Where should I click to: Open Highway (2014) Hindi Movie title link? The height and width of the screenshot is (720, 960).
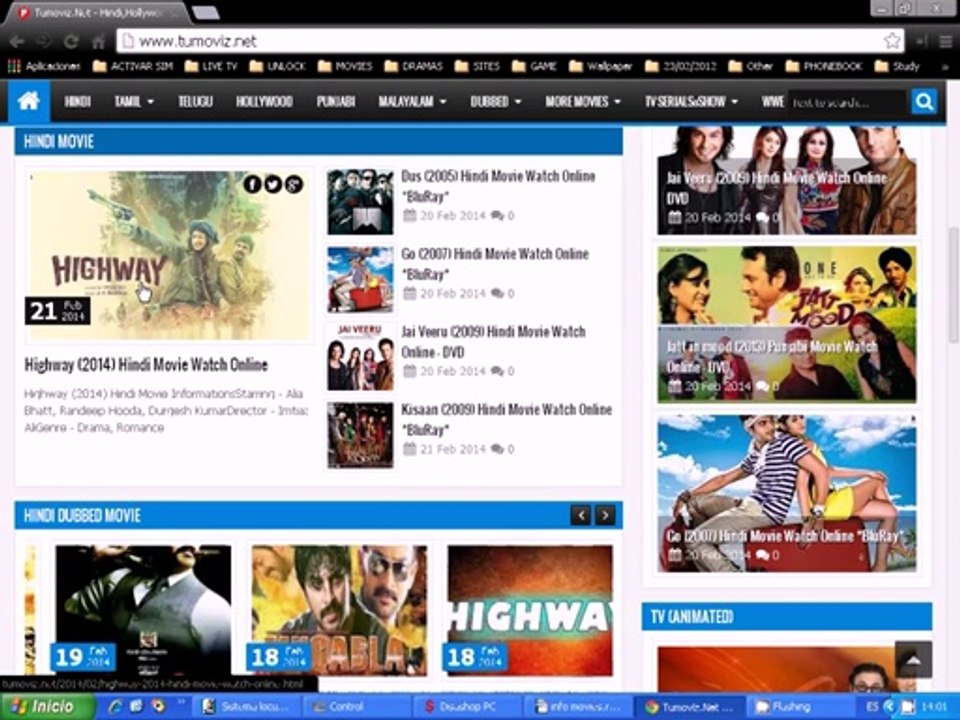click(x=146, y=365)
